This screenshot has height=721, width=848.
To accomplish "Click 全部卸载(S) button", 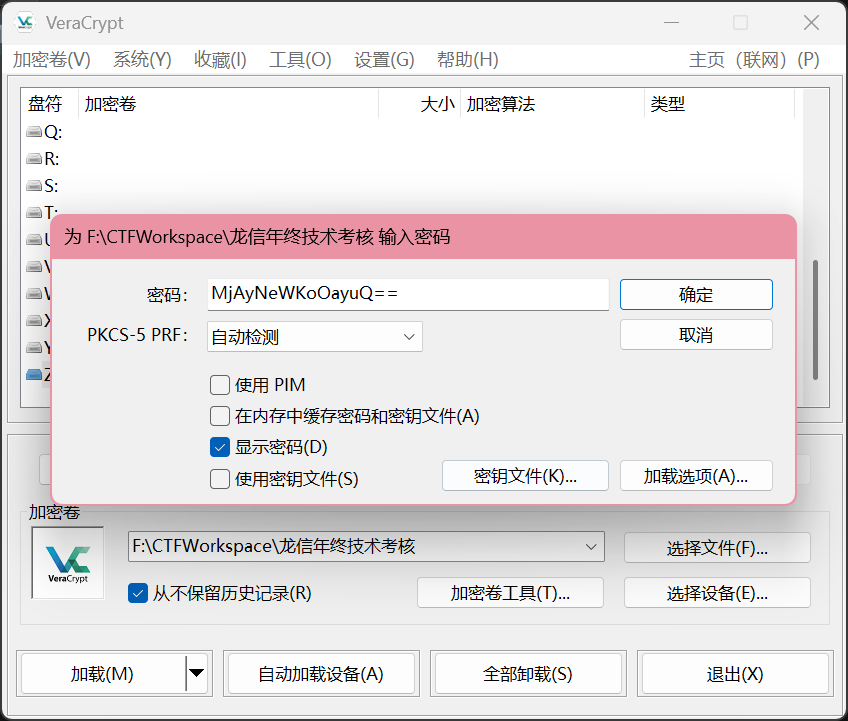I will (x=528, y=674).
